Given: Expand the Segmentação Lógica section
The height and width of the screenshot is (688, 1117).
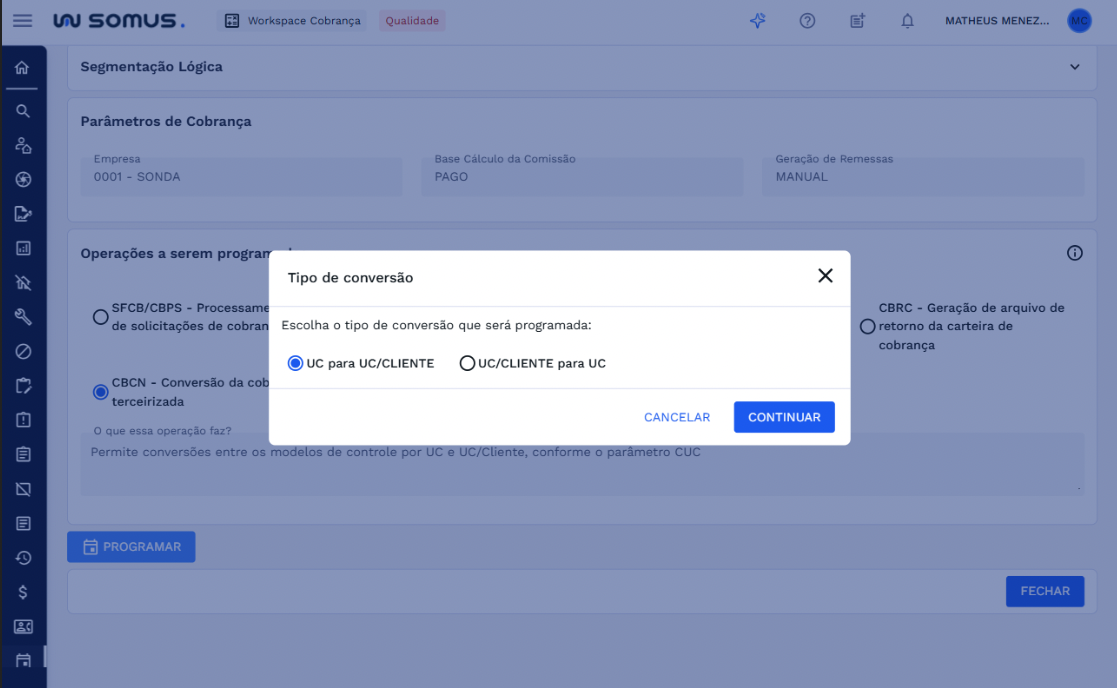Looking at the screenshot, I should (1074, 67).
